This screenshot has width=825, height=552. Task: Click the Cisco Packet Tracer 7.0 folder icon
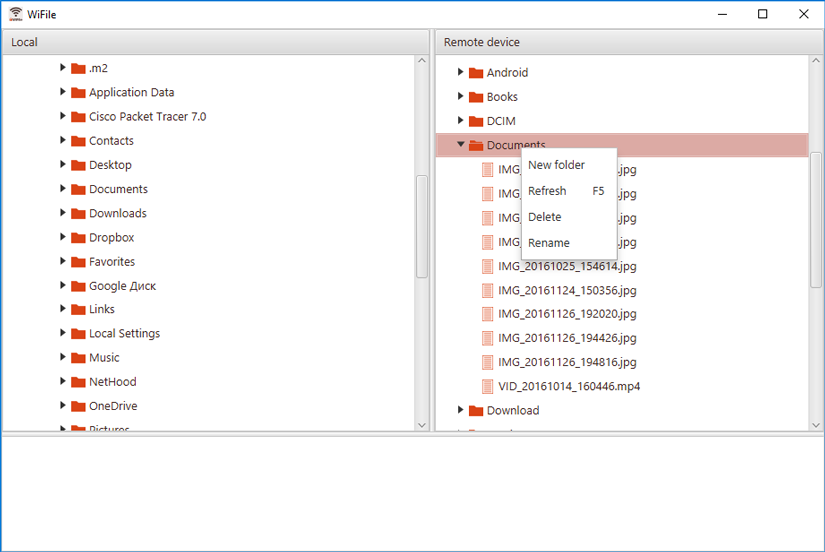(x=78, y=117)
